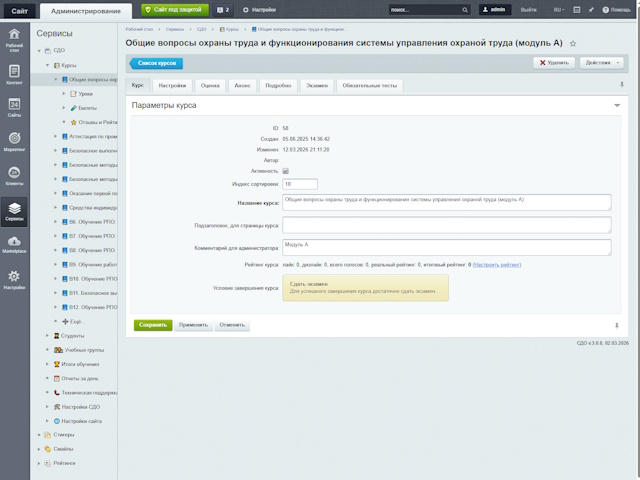Screen dimensions: 640x480
Task: Open the Уроки item in the tree
Action: pyautogui.click(x=81, y=94)
